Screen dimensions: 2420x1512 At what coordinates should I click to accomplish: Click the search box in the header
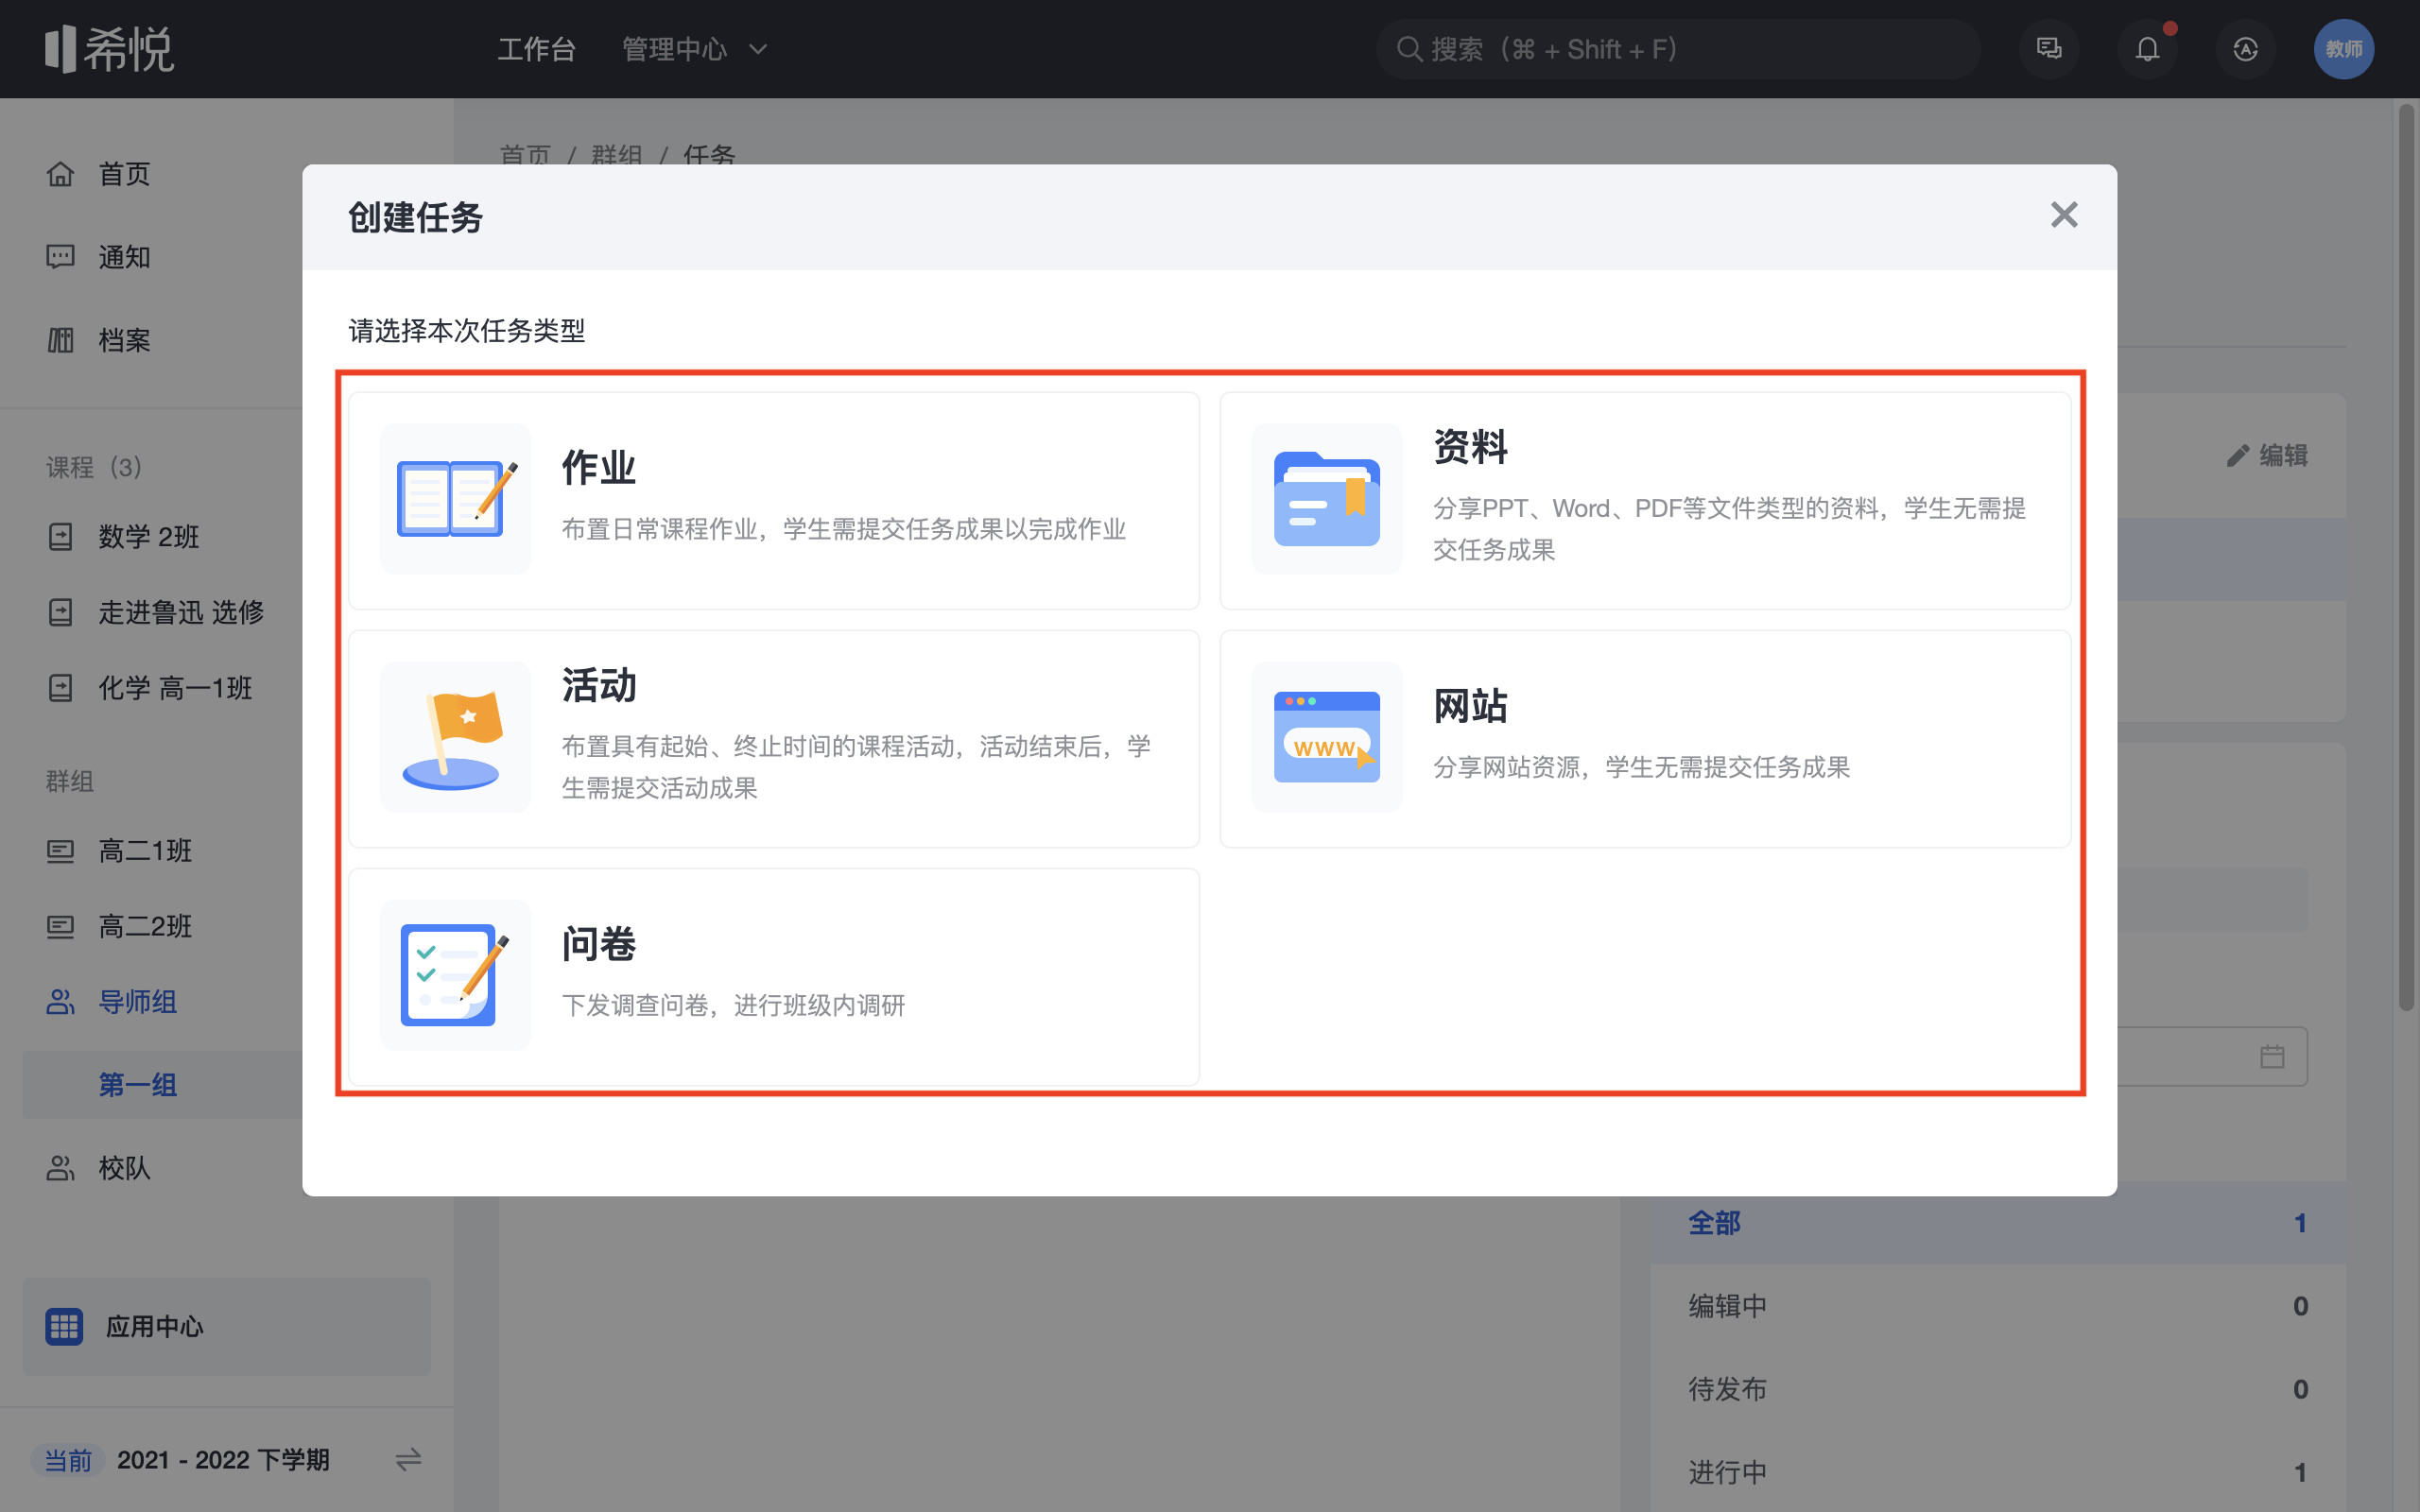pyautogui.click(x=1678, y=49)
